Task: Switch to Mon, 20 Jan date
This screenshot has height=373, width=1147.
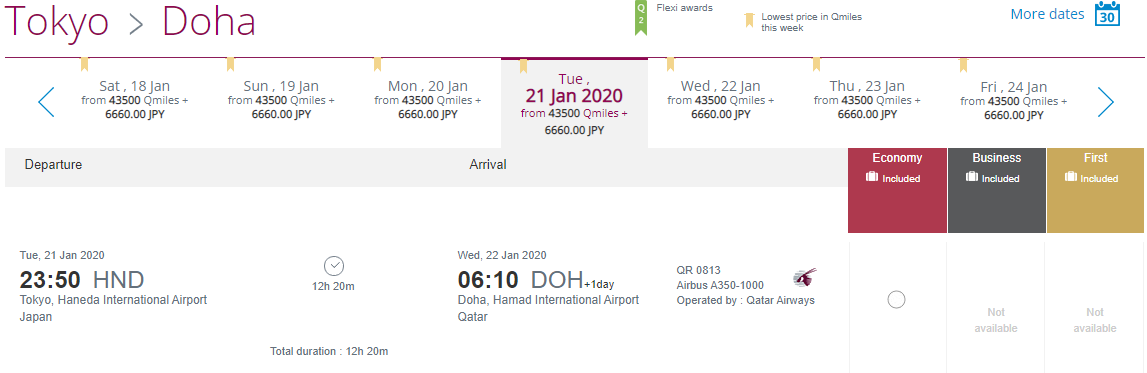Action: [428, 100]
